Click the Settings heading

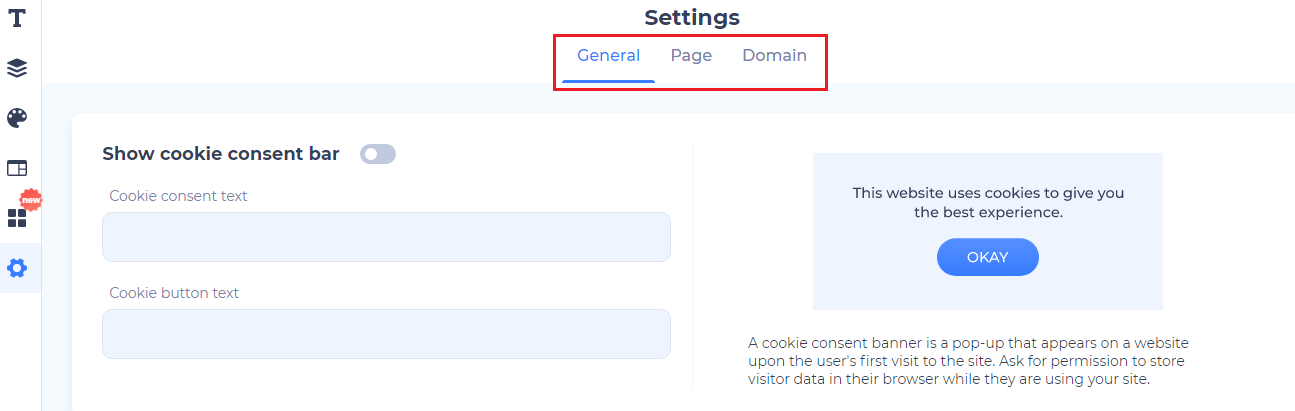692,17
